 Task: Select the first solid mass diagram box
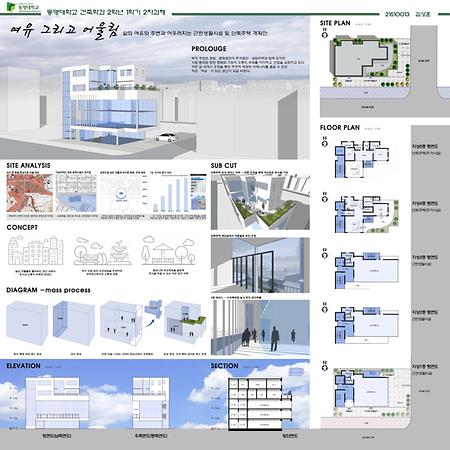point(27,323)
